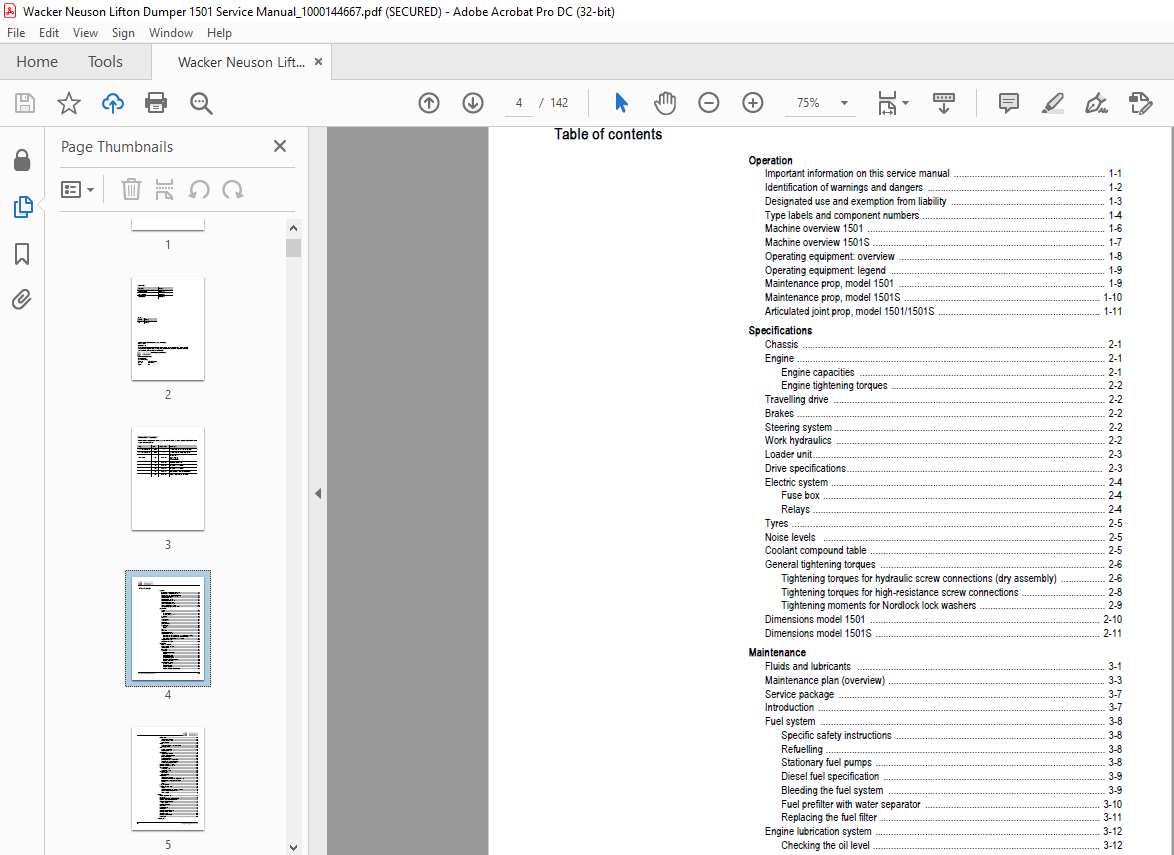
Task: Open the Window menu
Action: pyautogui.click(x=171, y=33)
